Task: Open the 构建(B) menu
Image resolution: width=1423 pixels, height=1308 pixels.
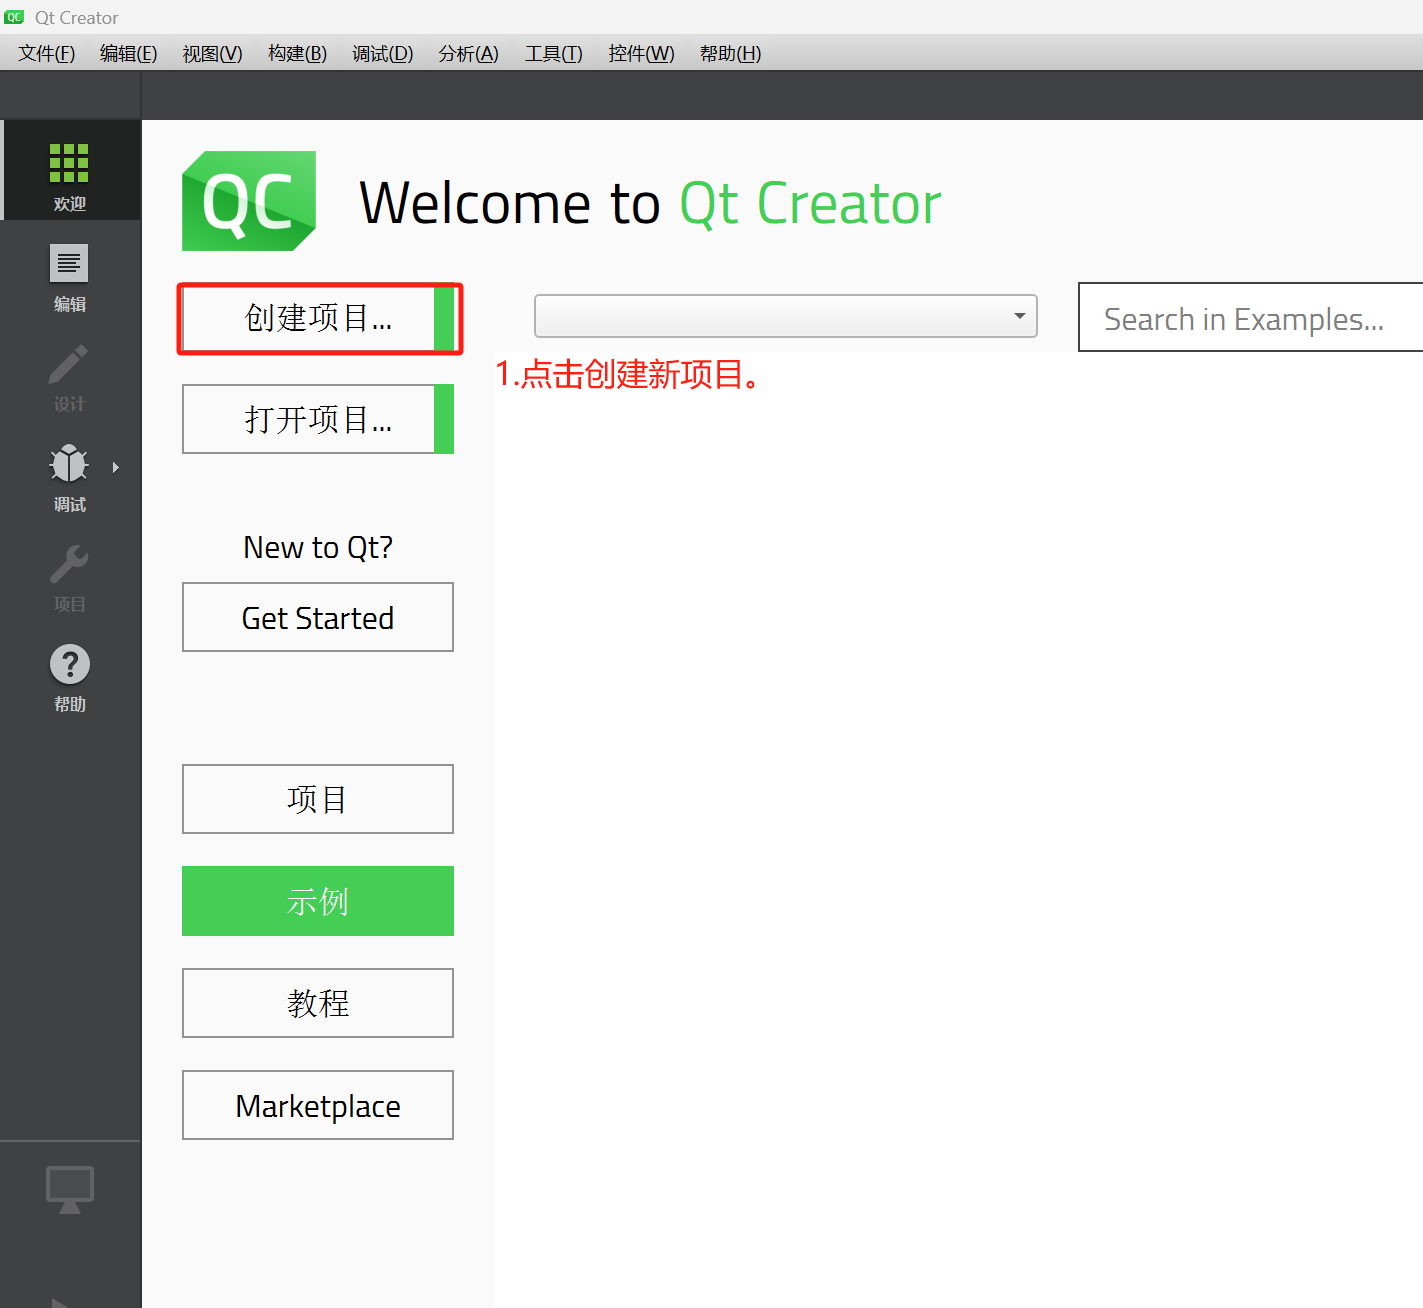Action: [x=296, y=53]
